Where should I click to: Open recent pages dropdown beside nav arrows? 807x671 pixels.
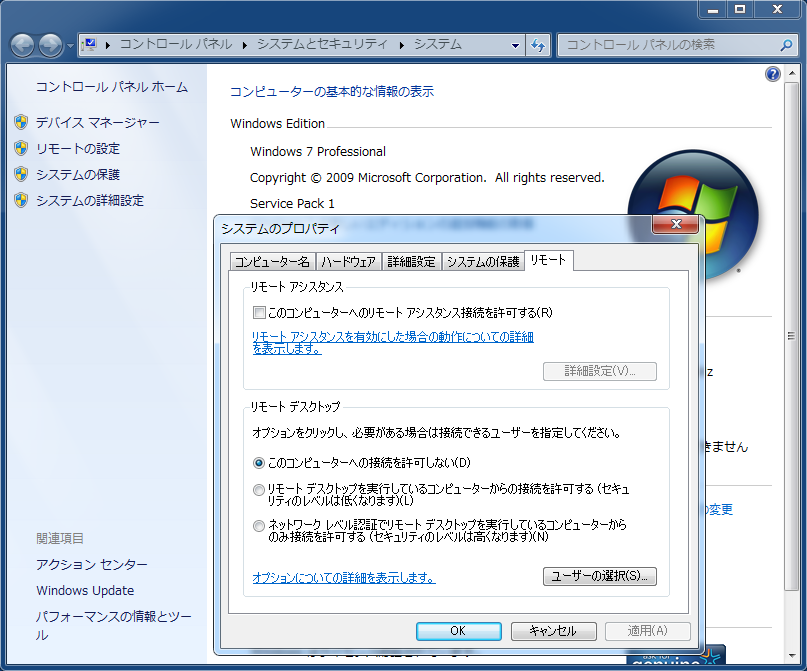(71, 45)
